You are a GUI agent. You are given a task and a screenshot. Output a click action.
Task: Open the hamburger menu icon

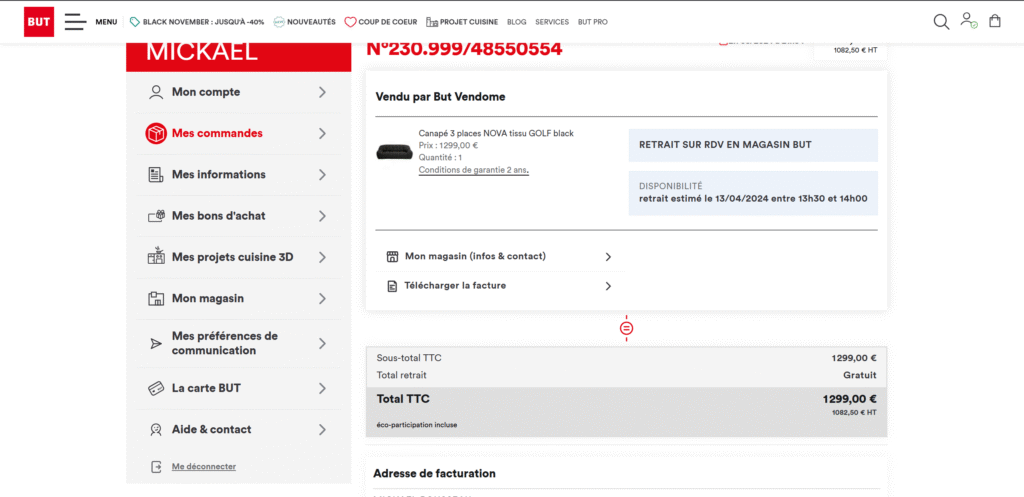pos(75,21)
